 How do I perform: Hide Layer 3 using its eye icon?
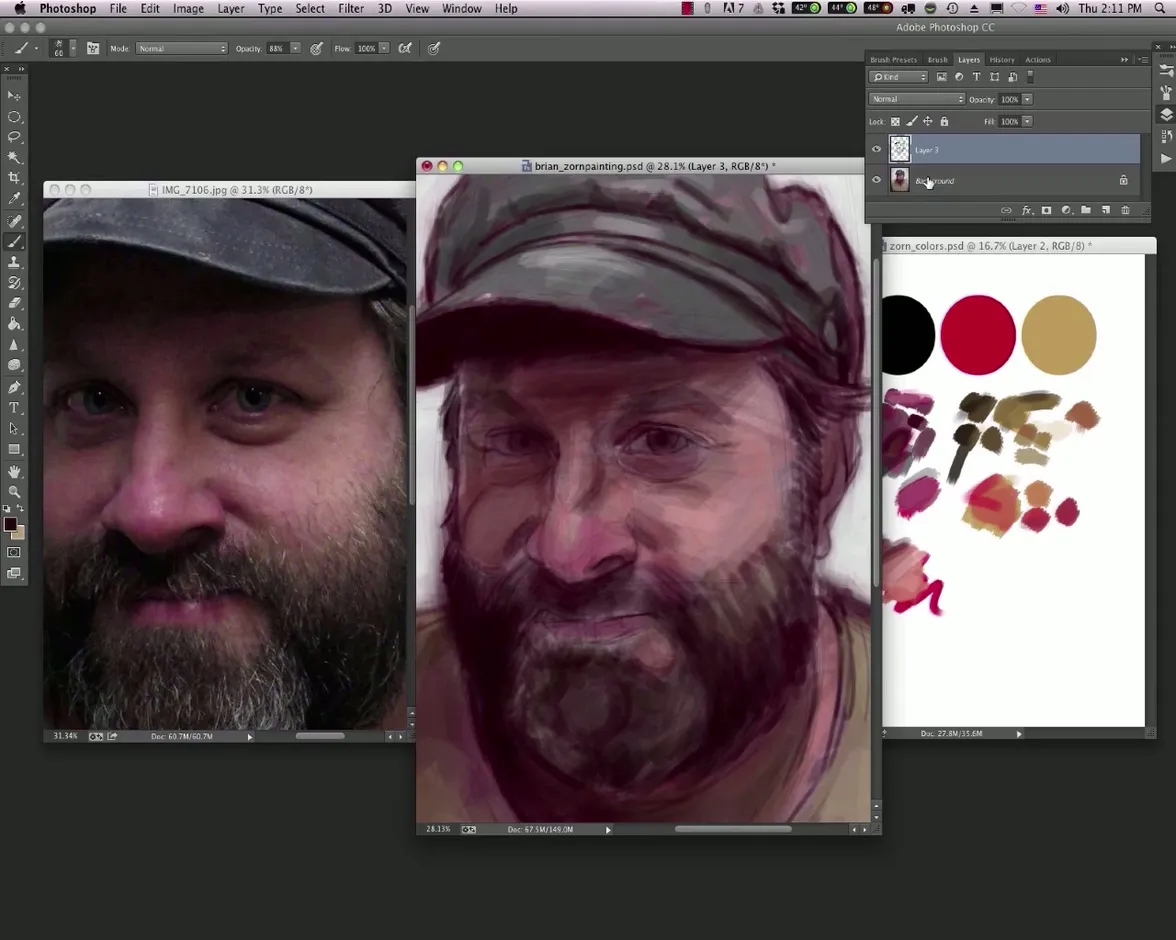[x=877, y=150]
